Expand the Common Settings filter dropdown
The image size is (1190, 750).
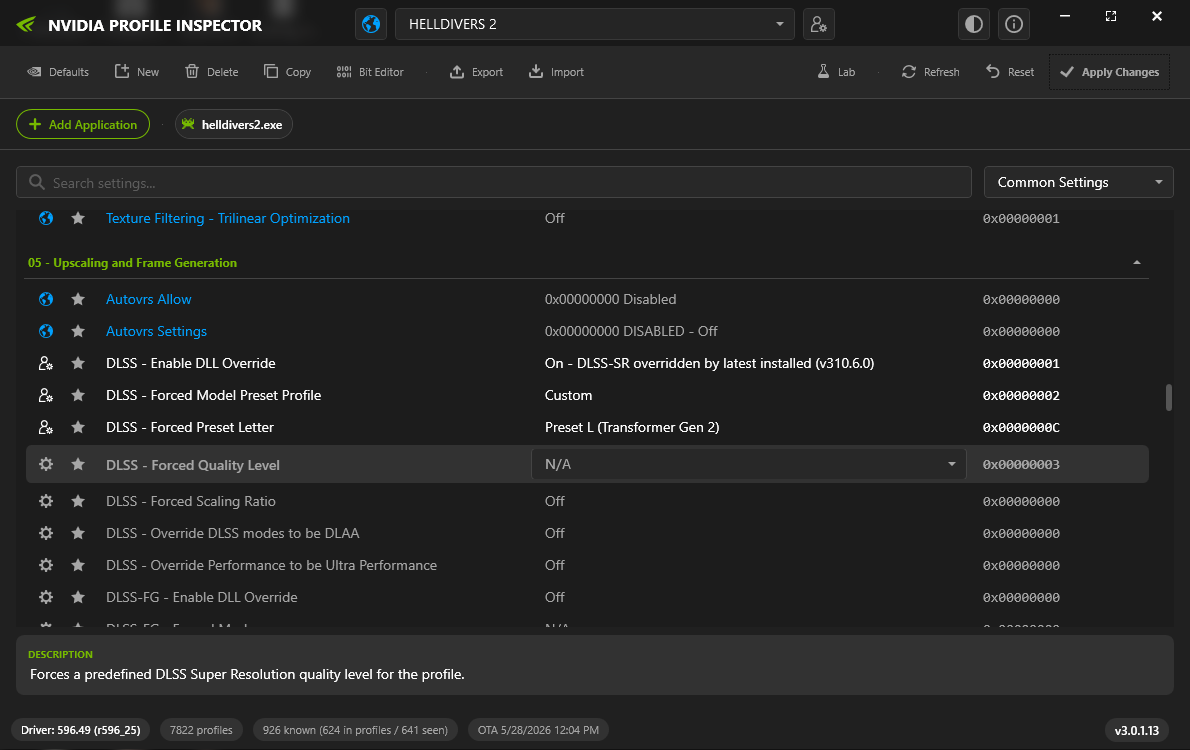pyautogui.click(x=1078, y=182)
